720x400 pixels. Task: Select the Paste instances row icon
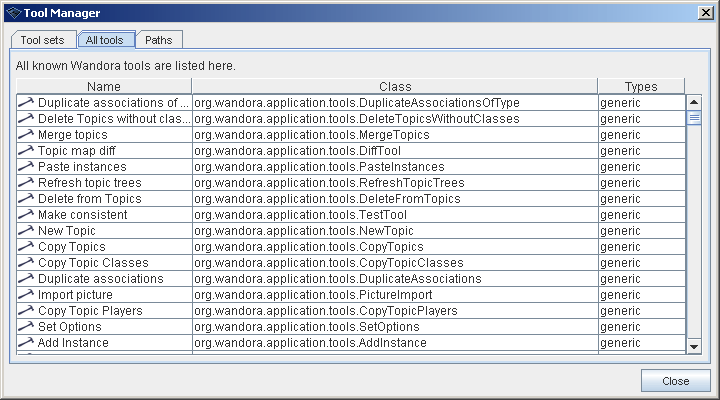pyautogui.click(x=26, y=167)
